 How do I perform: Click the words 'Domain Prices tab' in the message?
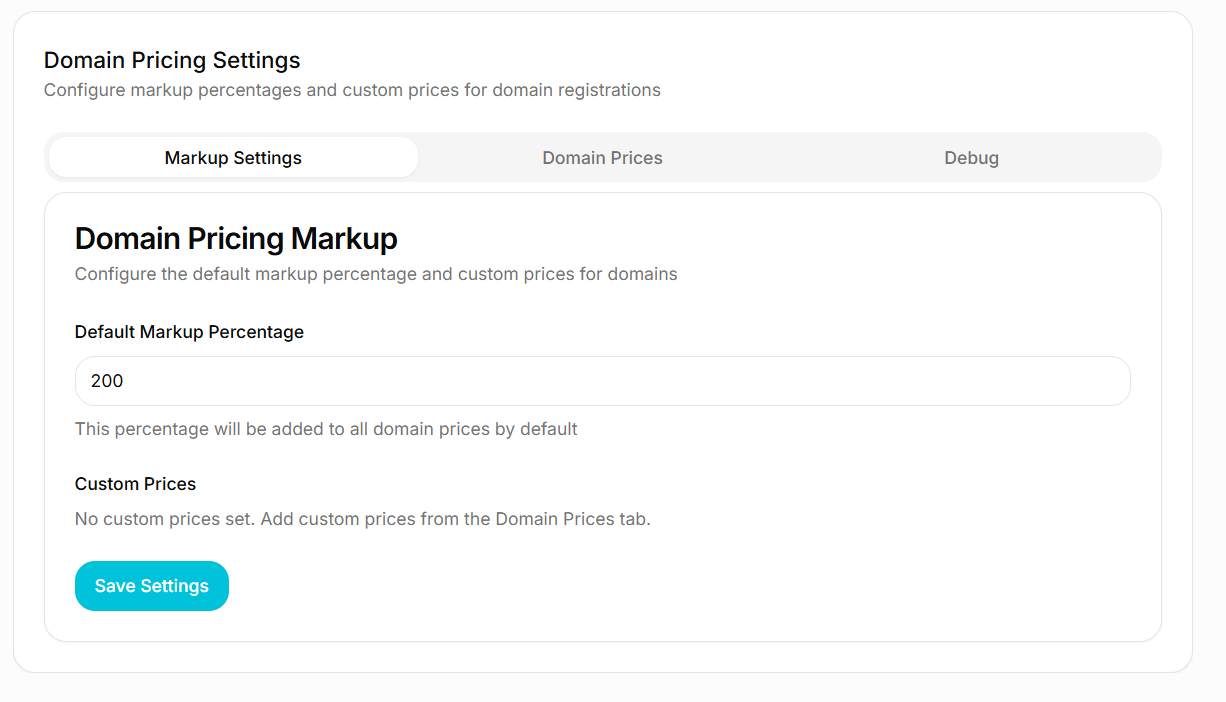pyautogui.click(x=571, y=519)
